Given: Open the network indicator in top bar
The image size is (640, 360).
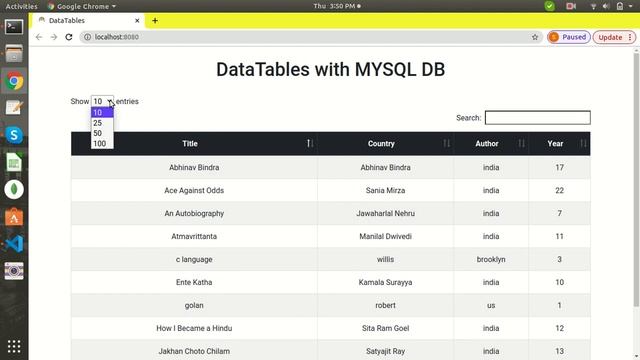Looking at the screenshot, I should pos(593,6).
